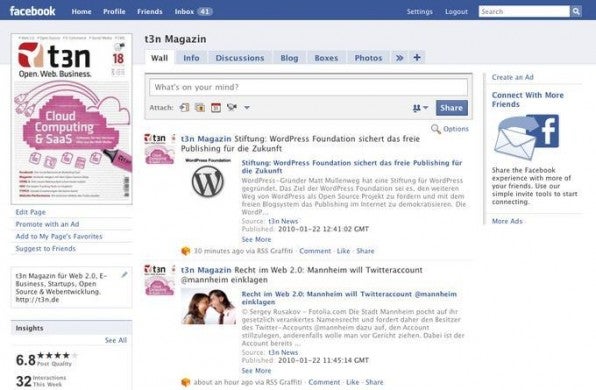The height and width of the screenshot is (390, 596).
Task: Click t3n Magazin name on Mannheim post
Action: 206,270
